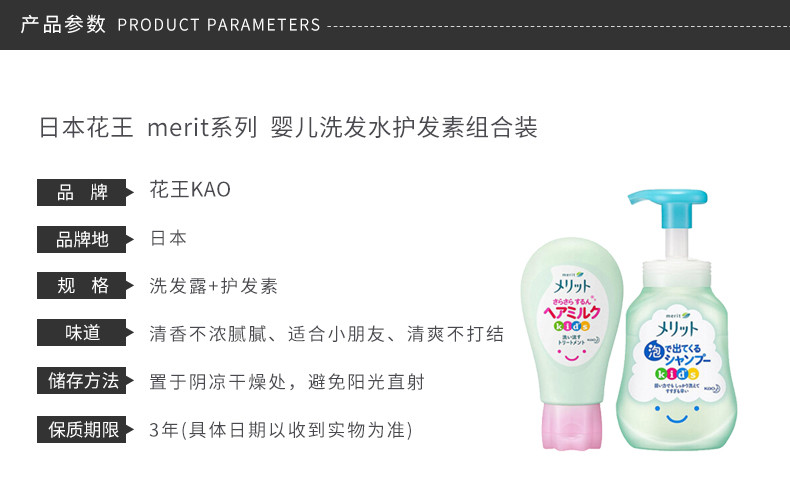Select the 规格 label tag
This screenshot has height=492, width=790.
85,286
